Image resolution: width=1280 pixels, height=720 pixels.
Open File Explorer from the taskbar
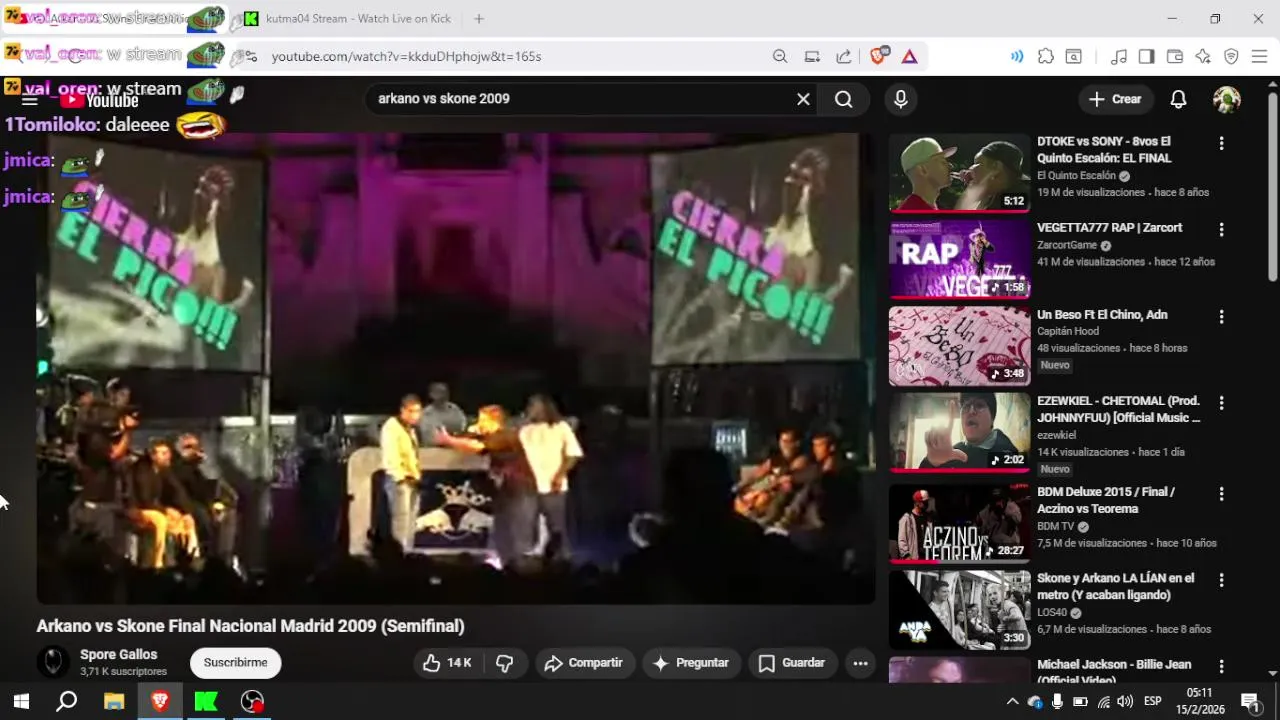(x=113, y=701)
